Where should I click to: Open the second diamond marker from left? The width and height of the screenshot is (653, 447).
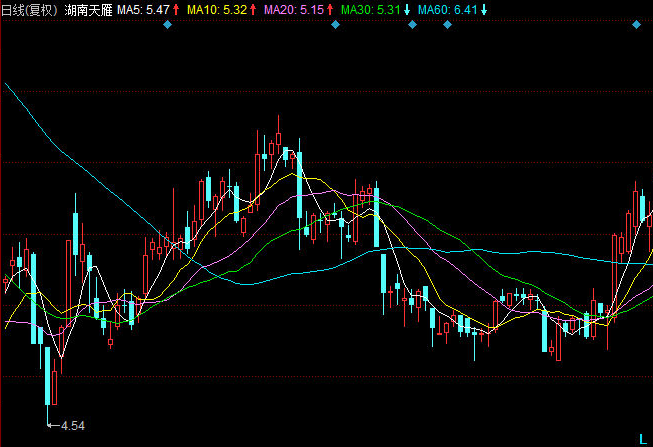pos(335,25)
